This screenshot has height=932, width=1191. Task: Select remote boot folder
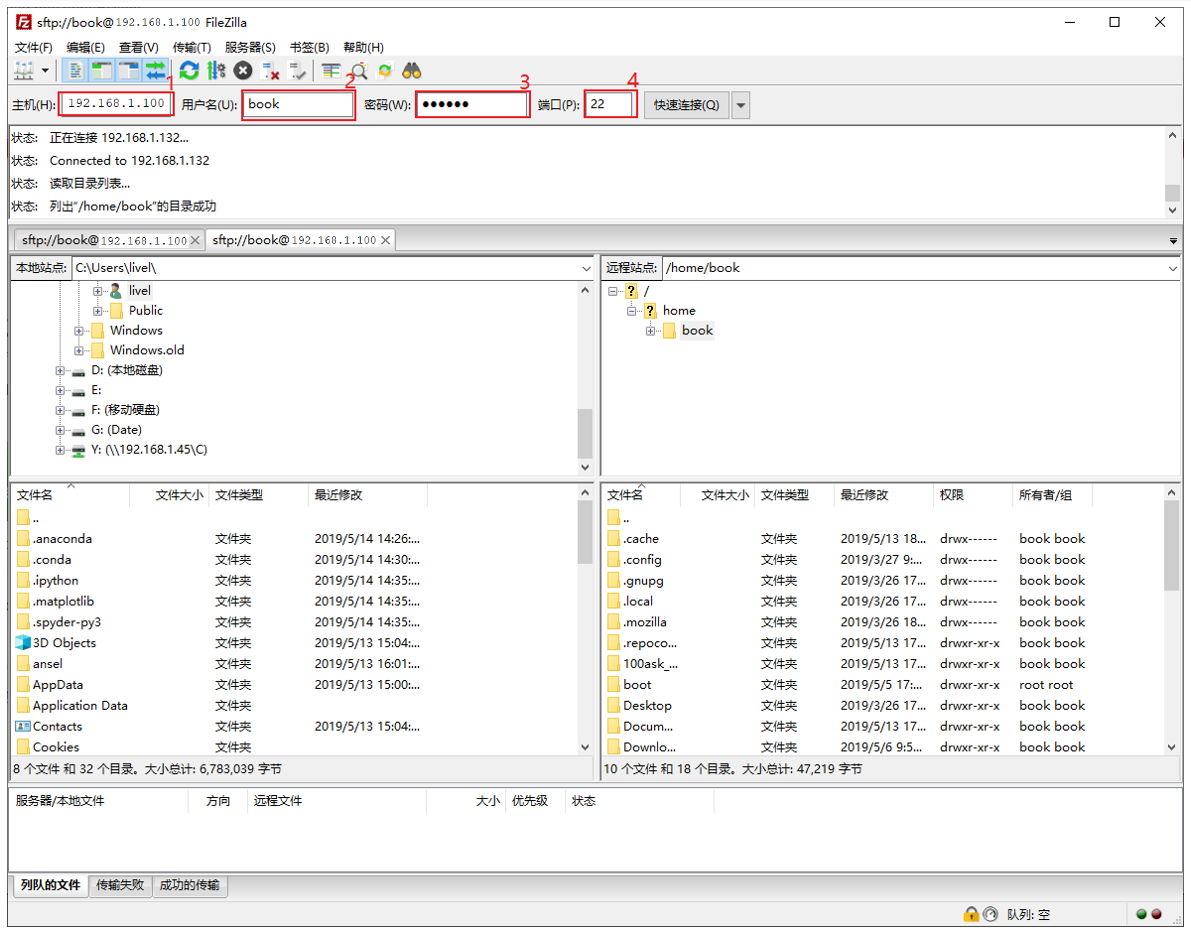(x=637, y=684)
